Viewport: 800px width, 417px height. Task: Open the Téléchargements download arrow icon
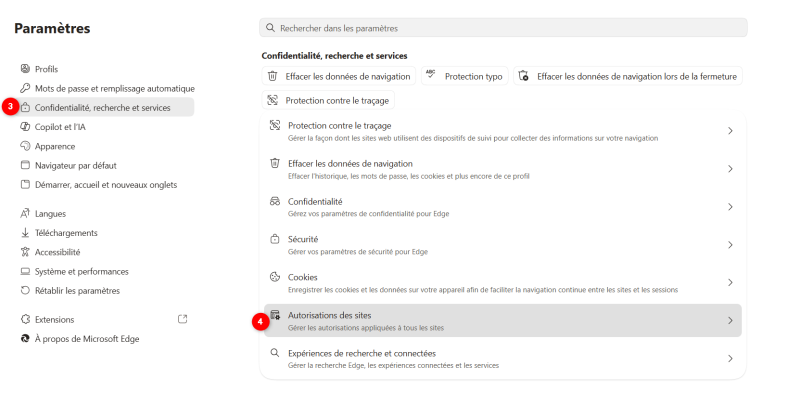tap(25, 233)
